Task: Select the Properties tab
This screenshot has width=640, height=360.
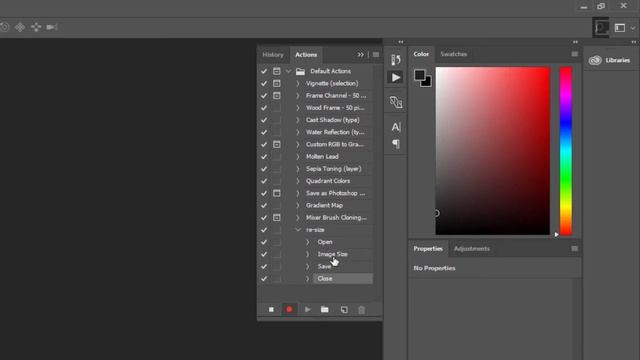Action: (428, 249)
